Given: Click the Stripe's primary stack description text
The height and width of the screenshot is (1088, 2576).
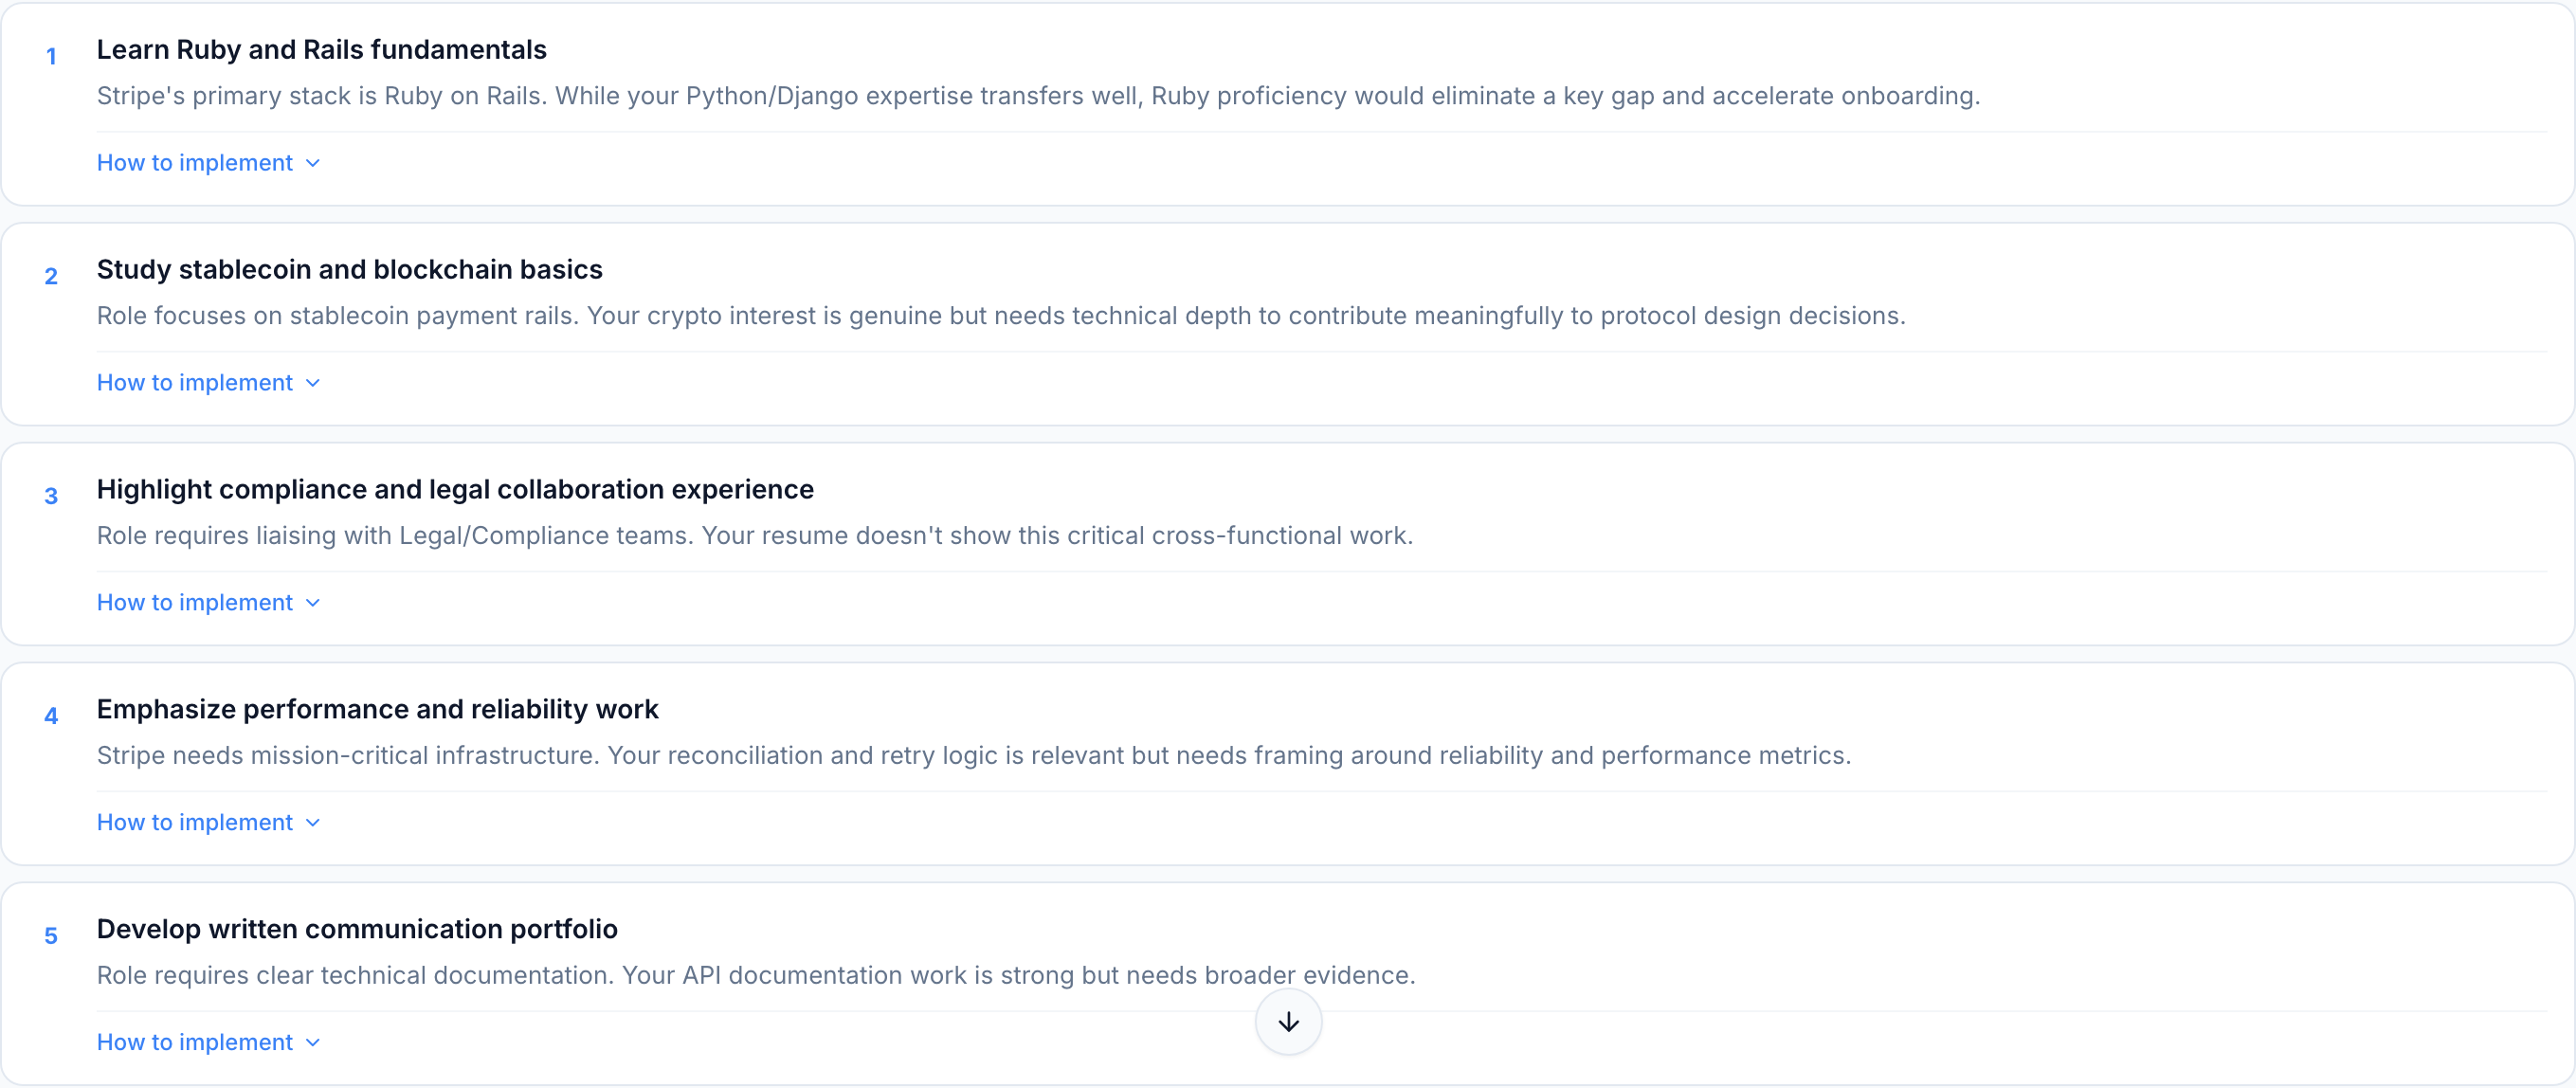Looking at the screenshot, I should pos(1037,96).
